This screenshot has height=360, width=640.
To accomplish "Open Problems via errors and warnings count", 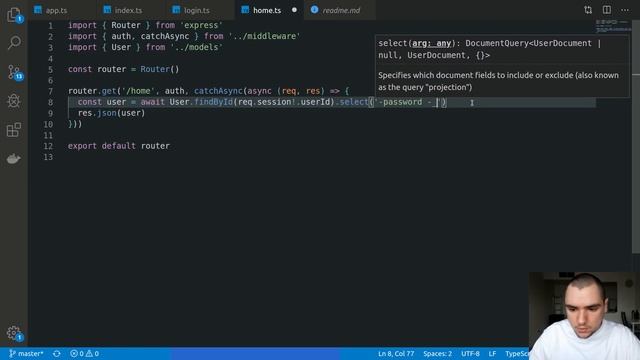I will point(84,353).
